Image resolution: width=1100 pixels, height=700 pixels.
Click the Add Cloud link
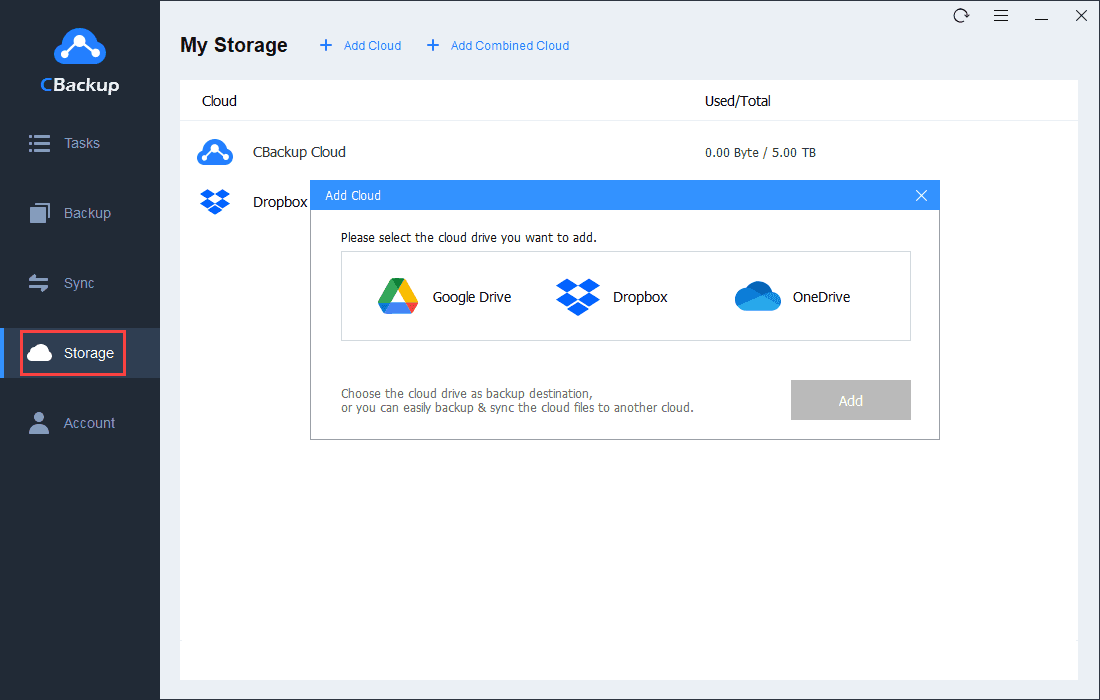pyautogui.click(x=359, y=45)
